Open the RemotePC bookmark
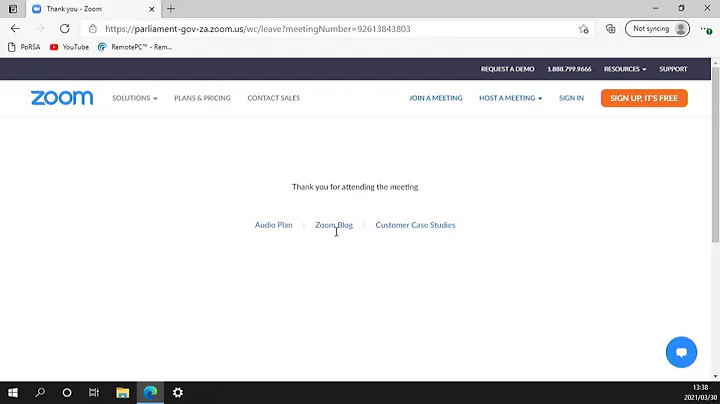The image size is (720, 404). [x=135, y=47]
